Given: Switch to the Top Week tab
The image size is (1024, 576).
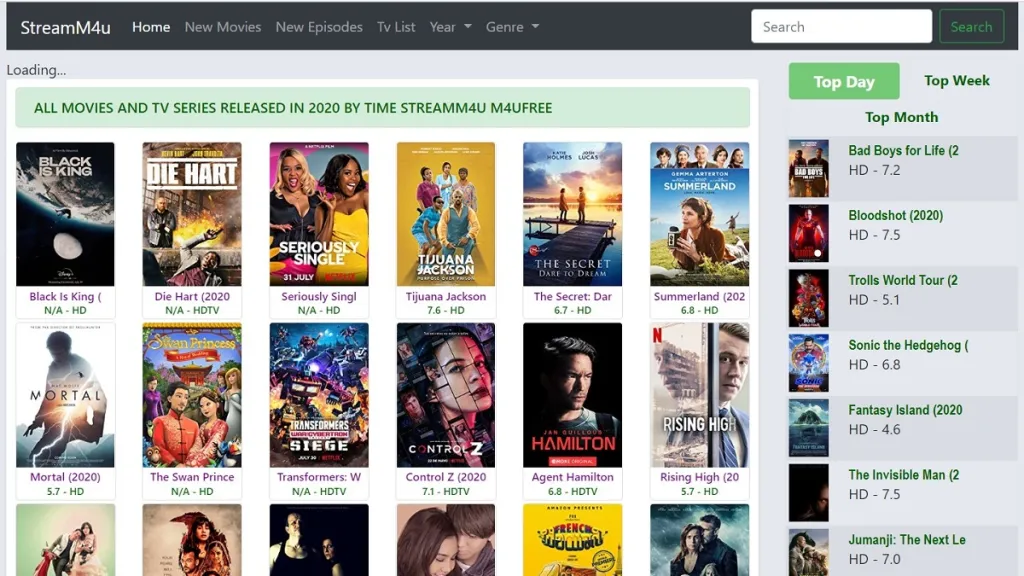Looking at the screenshot, I should tap(956, 81).
